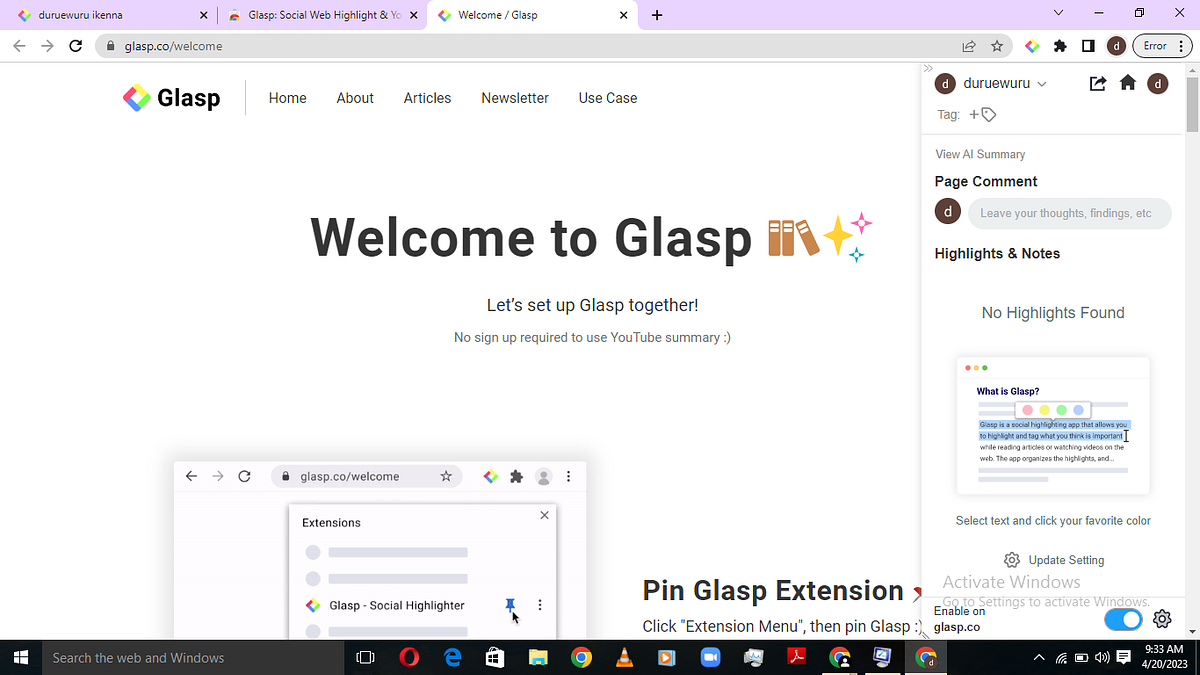Open the Glasp extension icon in browser toolbar
The height and width of the screenshot is (675, 1200).
point(1031,45)
